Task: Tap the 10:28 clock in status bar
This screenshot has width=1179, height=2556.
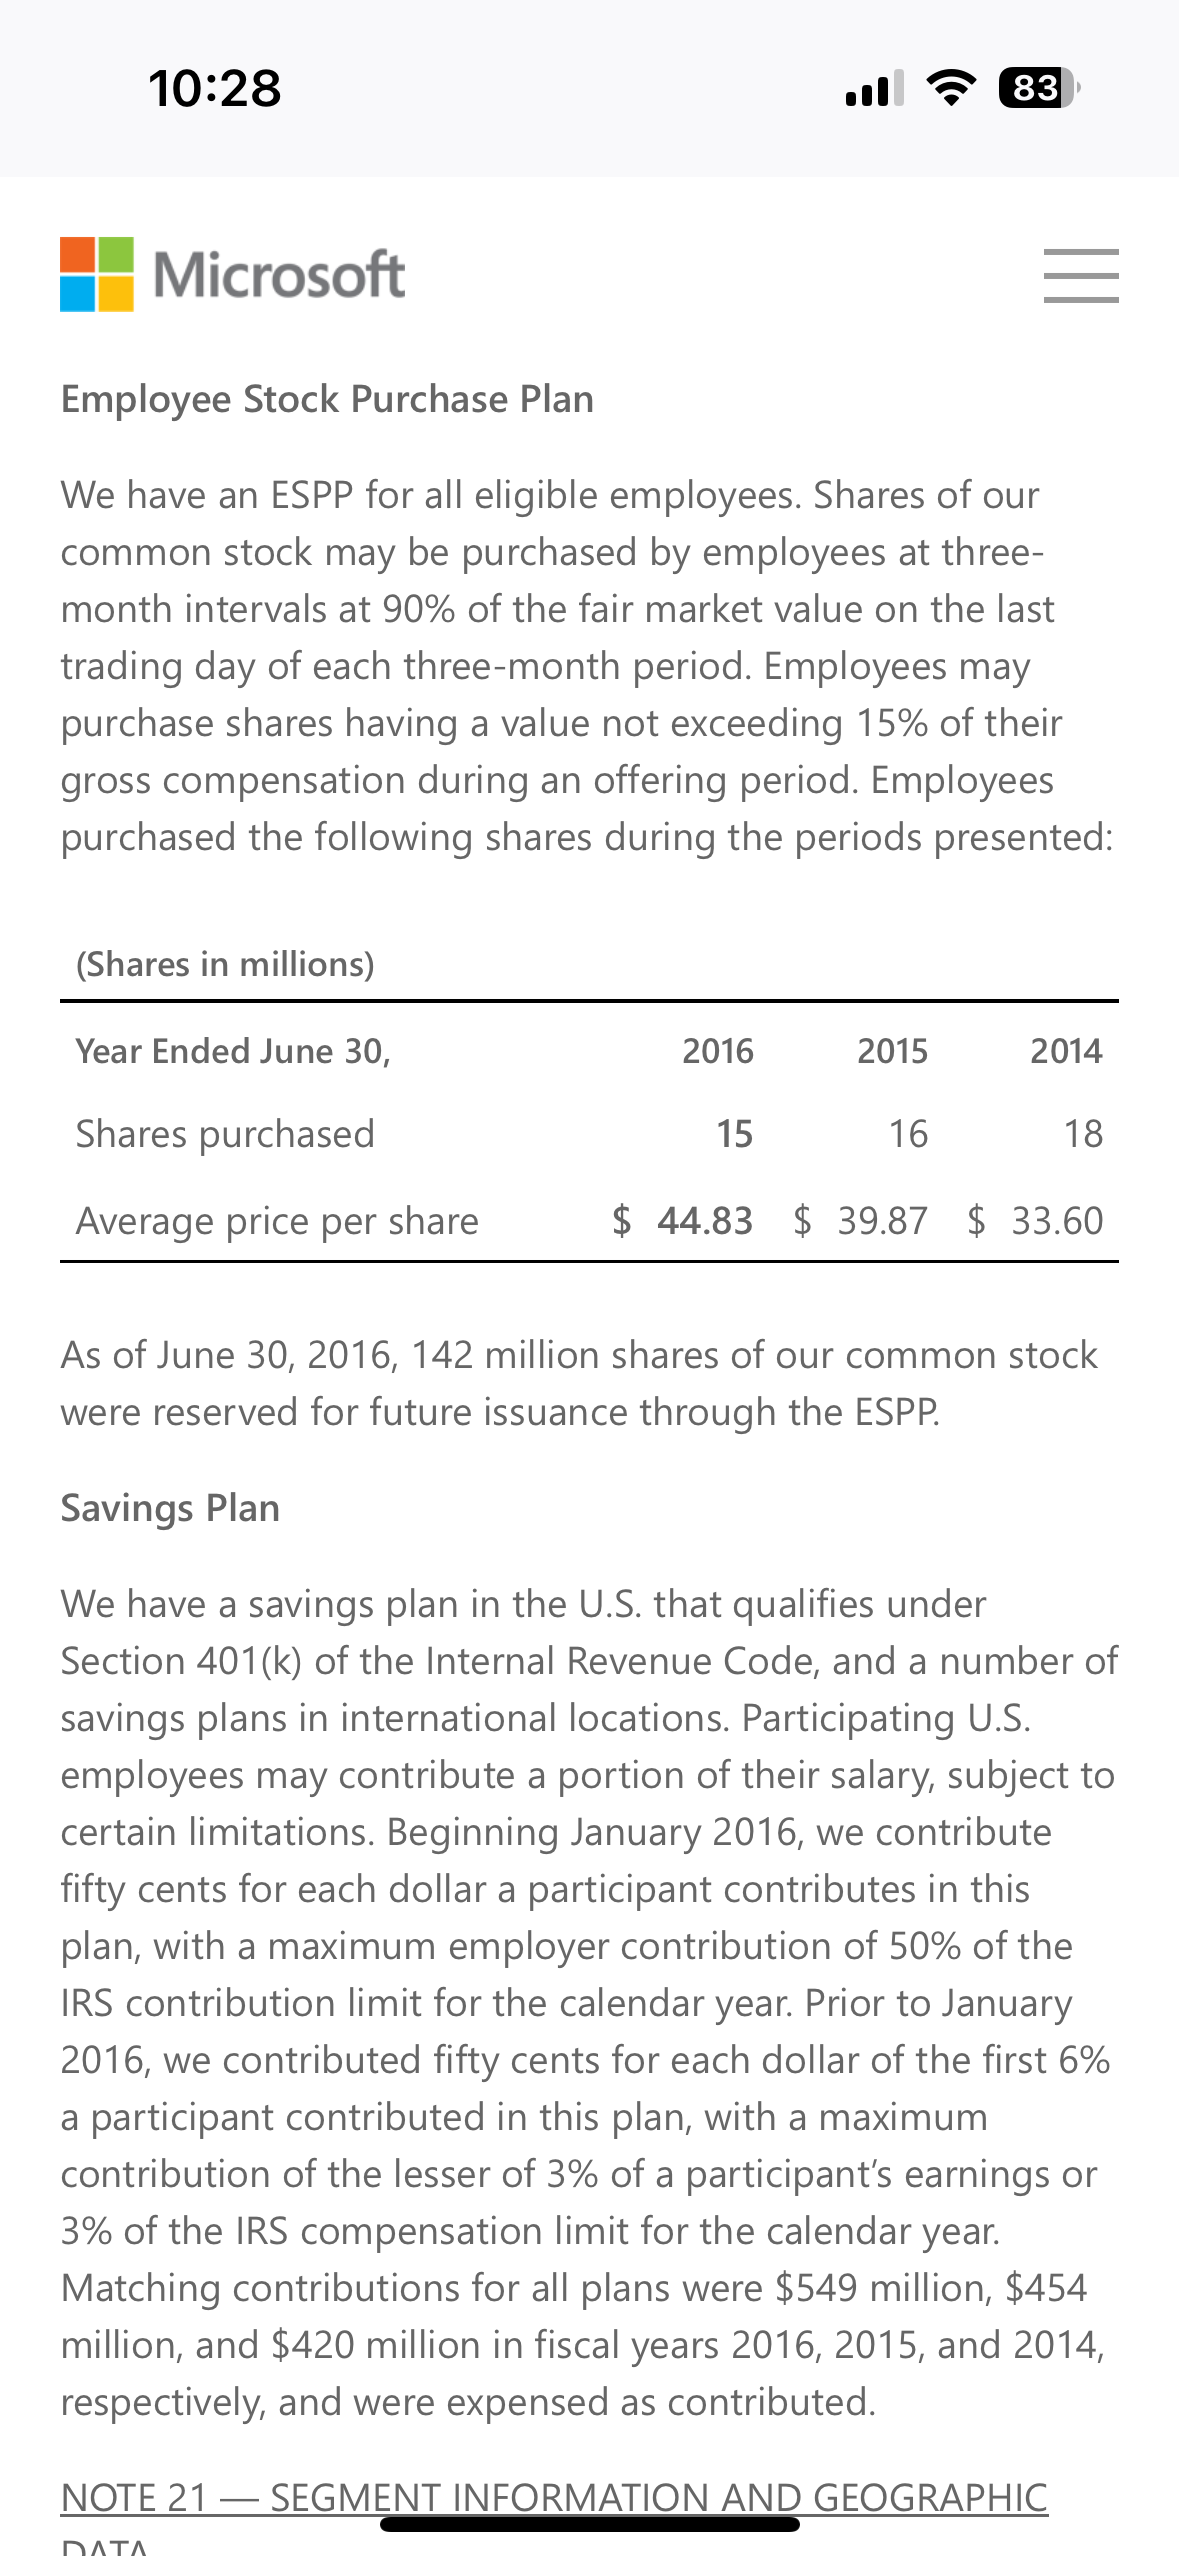Action: pos(215,88)
